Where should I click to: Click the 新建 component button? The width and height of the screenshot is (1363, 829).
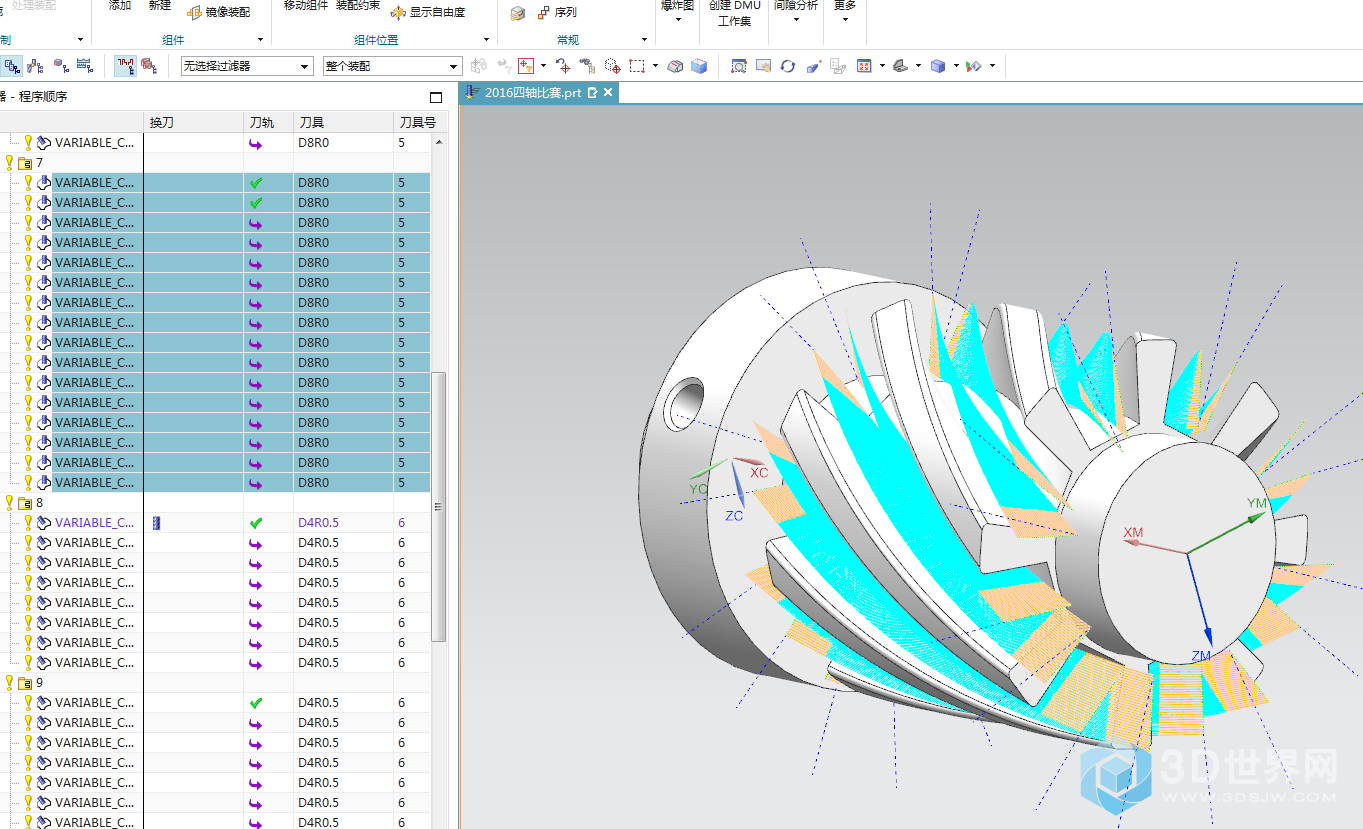pos(160,6)
